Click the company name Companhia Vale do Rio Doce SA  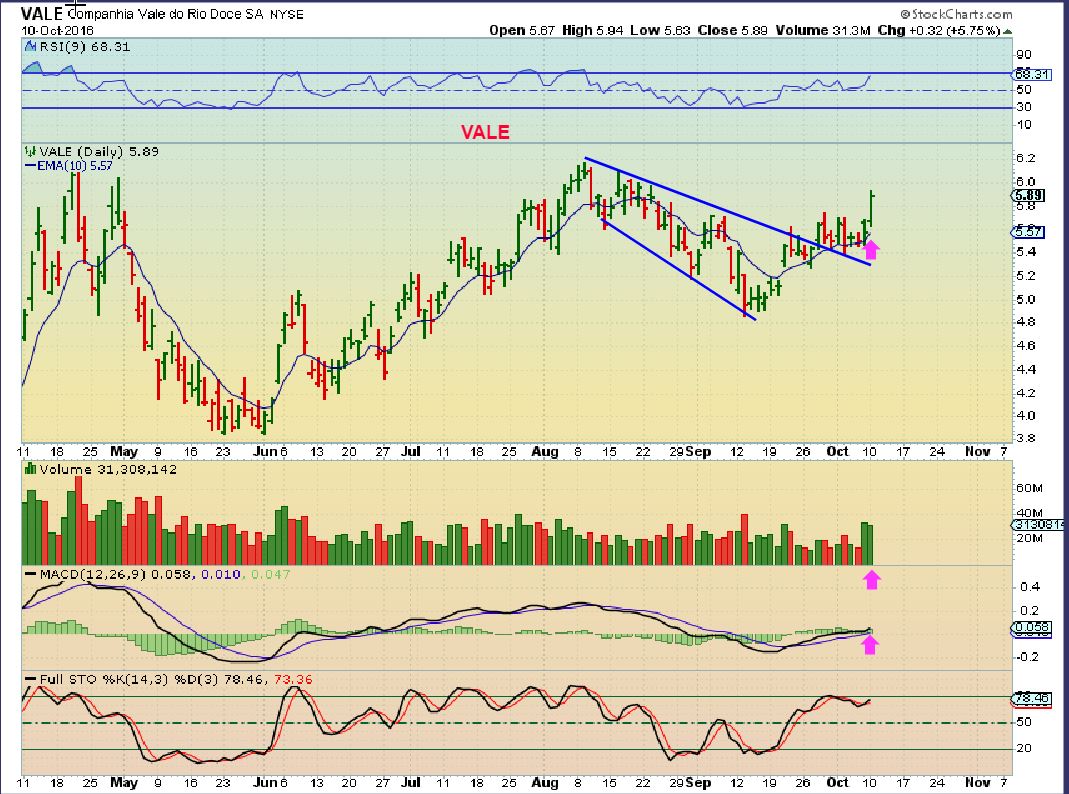coord(166,14)
